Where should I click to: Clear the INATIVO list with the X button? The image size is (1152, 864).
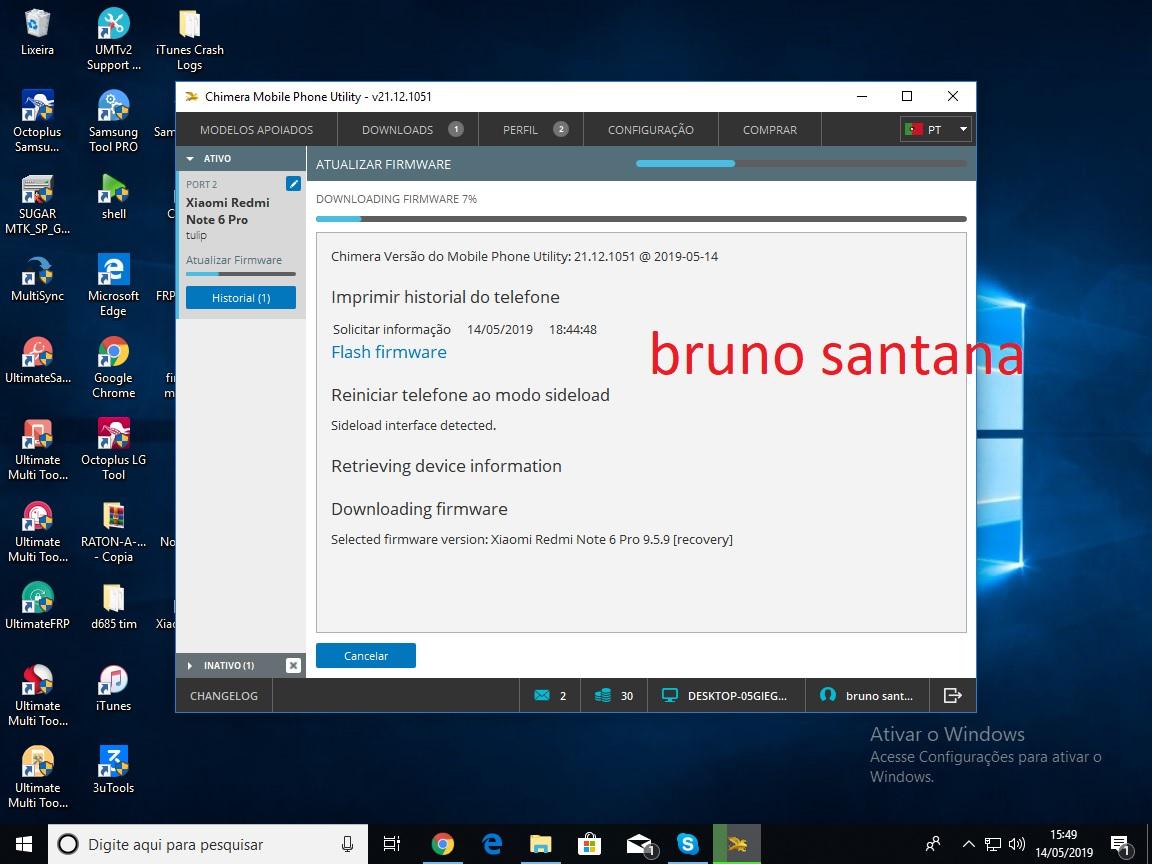[293, 666]
